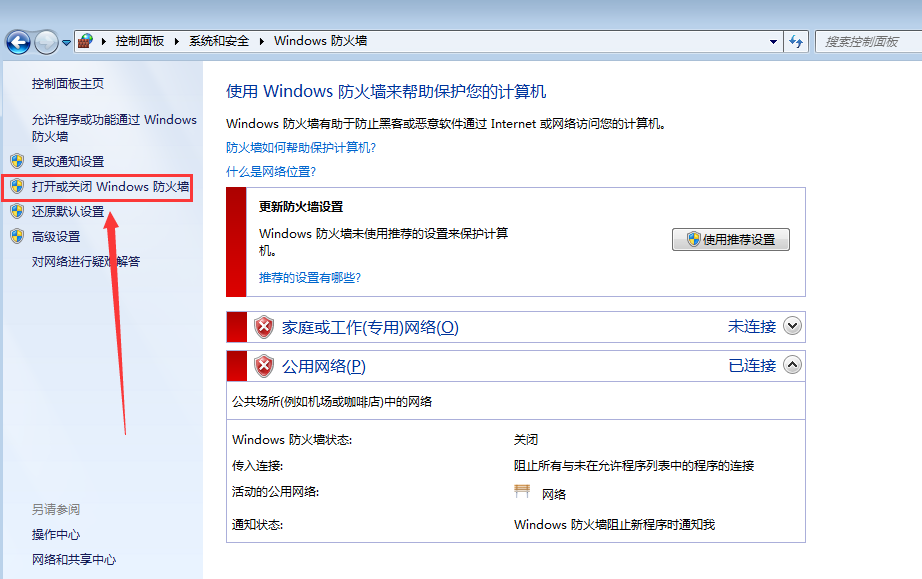Expand arrow after the address bar icon

pyautogui.click(x=104, y=41)
